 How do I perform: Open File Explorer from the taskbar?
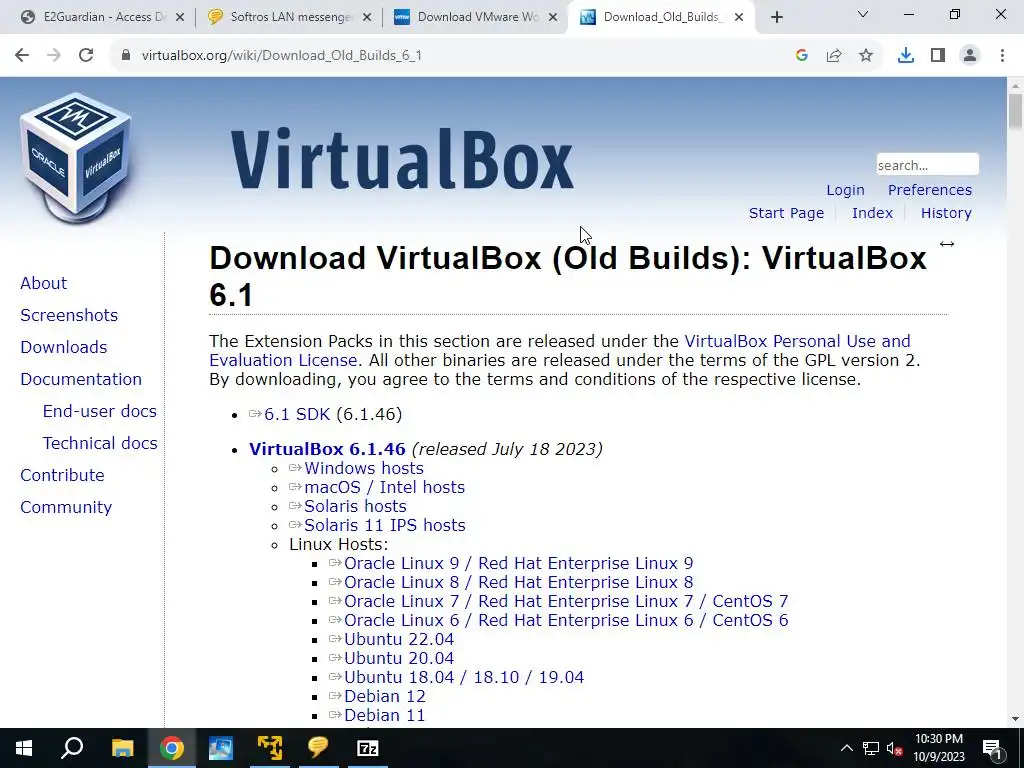[122, 748]
